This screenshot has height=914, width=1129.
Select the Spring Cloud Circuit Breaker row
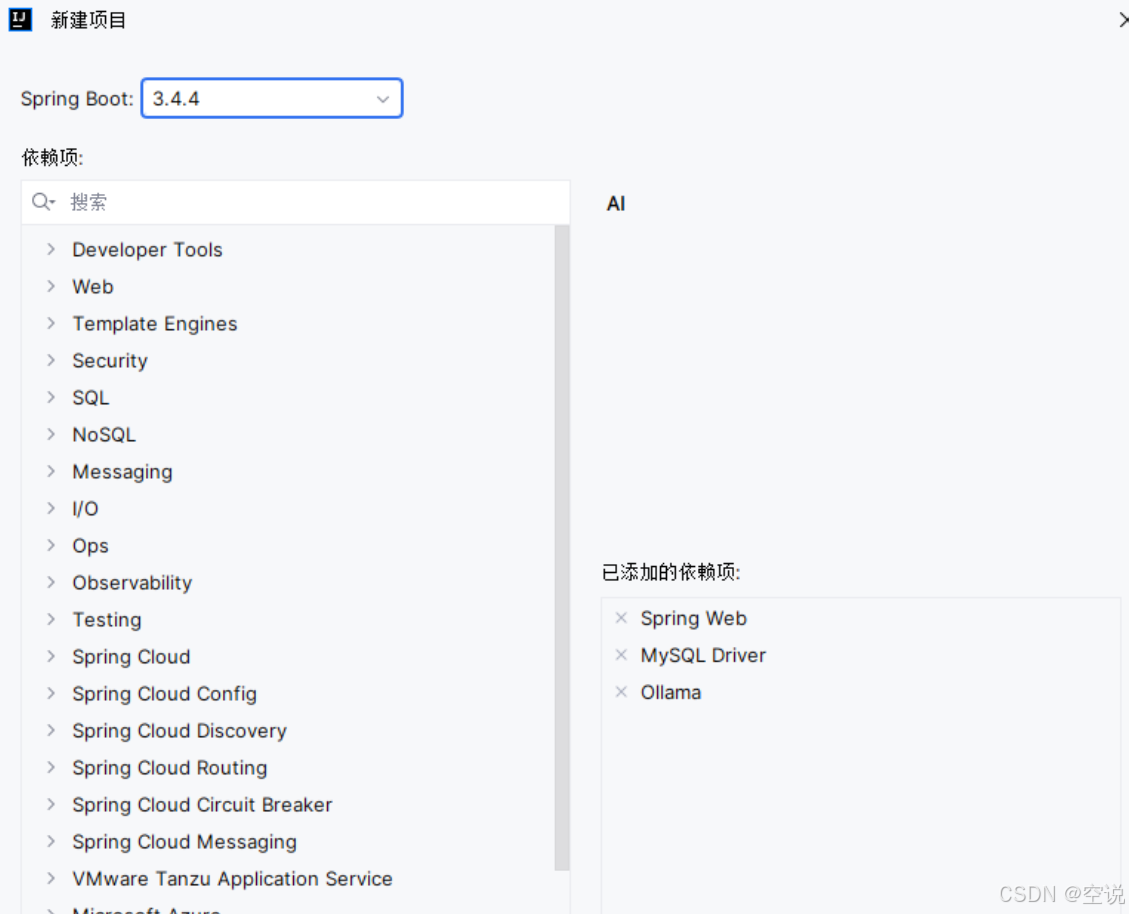[288, 804]
